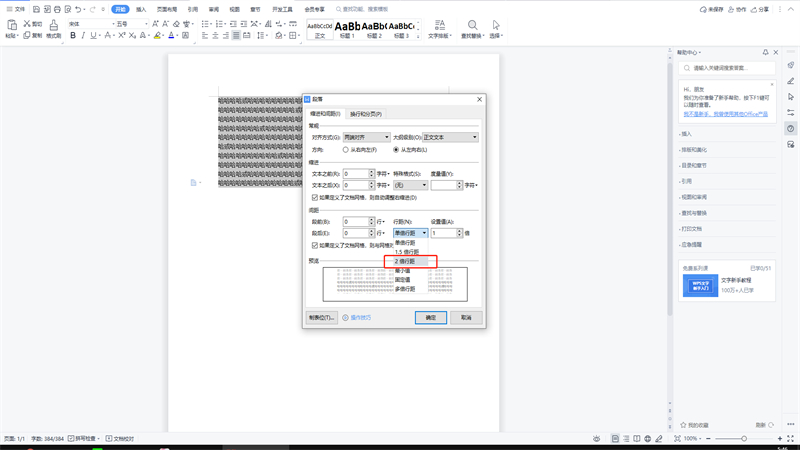Click the indent before text input field
The width and height of the screenshot is (800, 450).
[x=356, y=174]
